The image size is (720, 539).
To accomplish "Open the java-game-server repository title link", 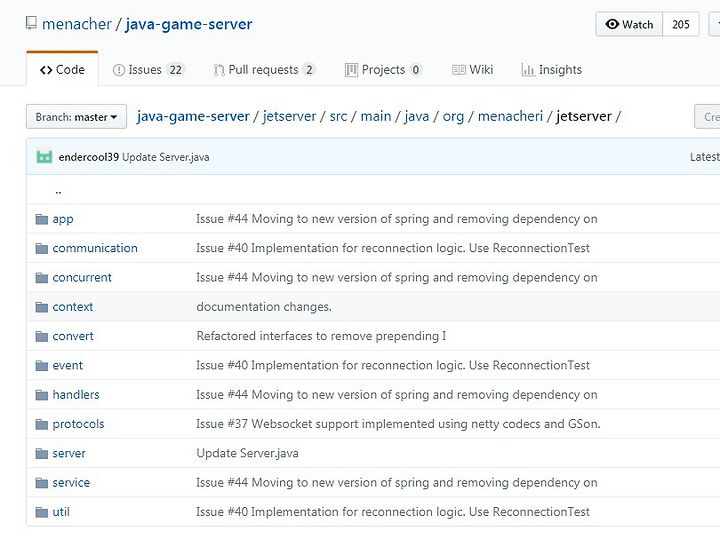I will [x=189, y=24].
